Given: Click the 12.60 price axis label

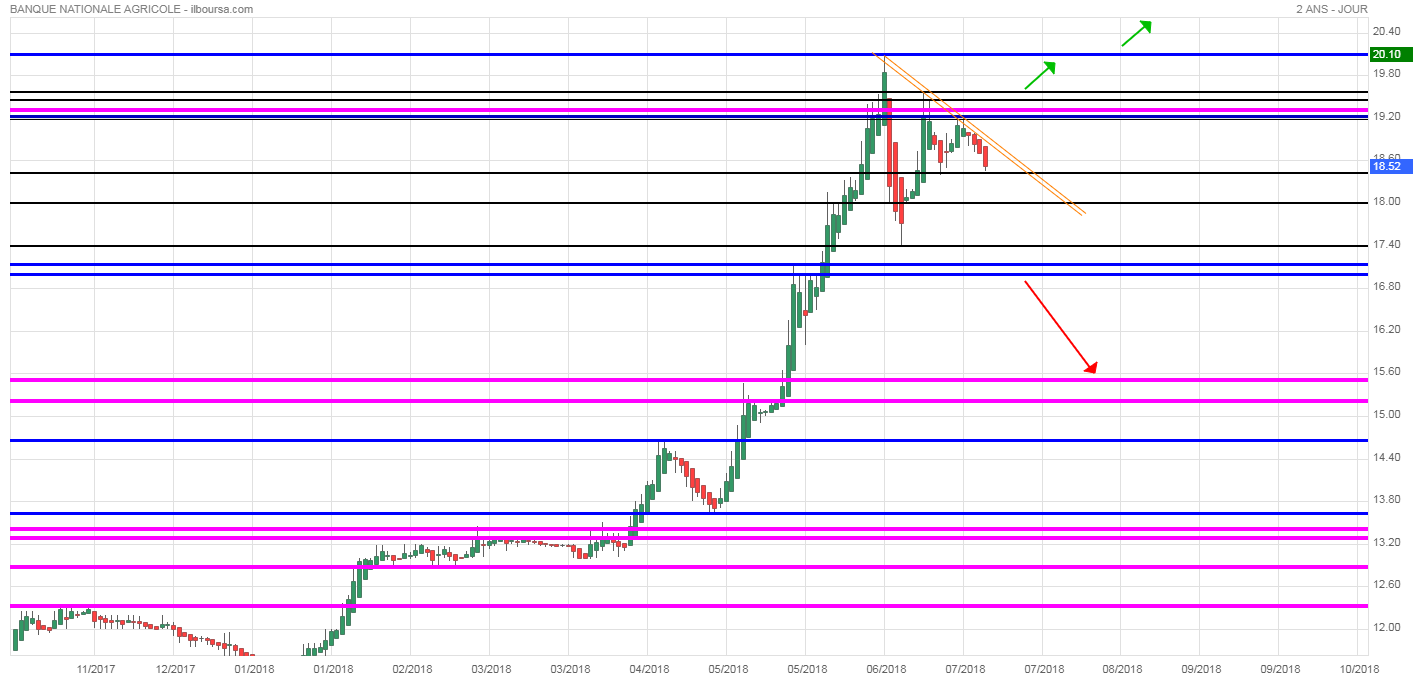Looking at the screenshot, I should 1385,585.
